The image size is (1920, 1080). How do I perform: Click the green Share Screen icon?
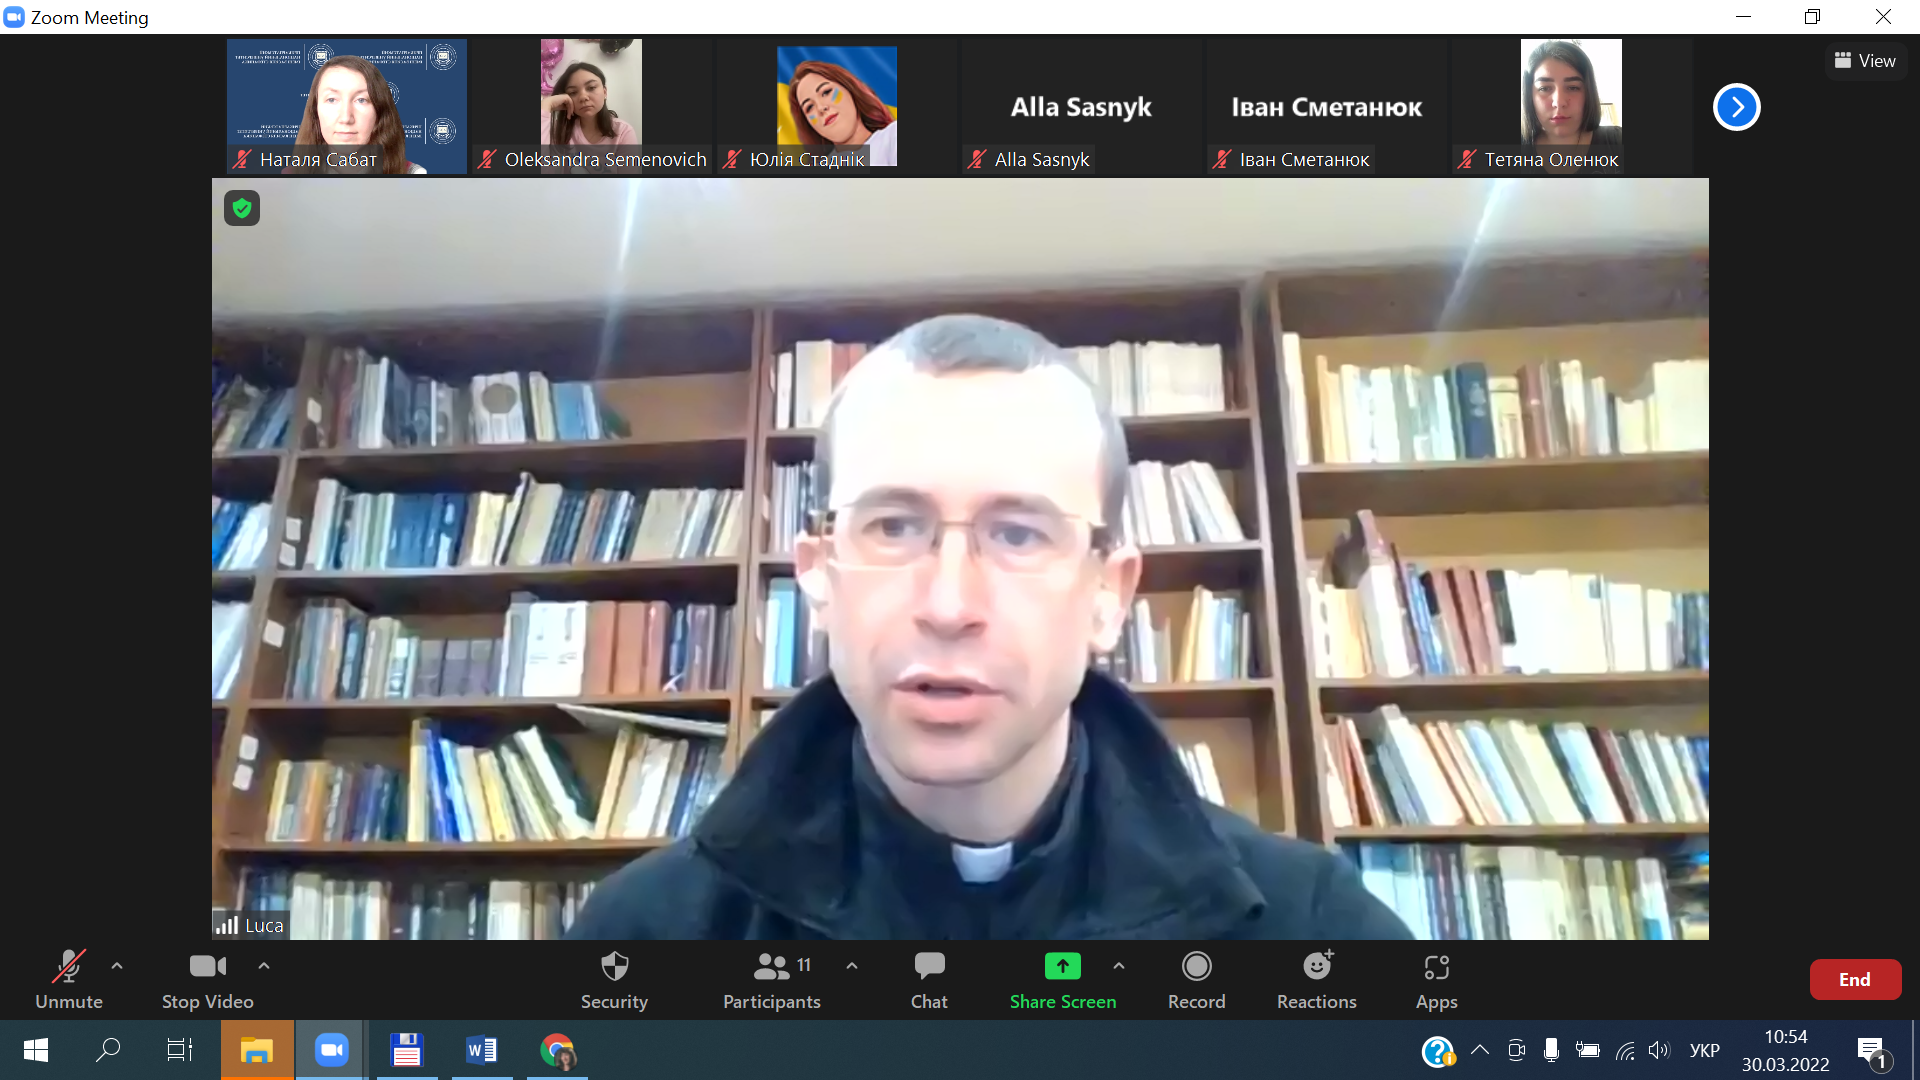tap(1062, 966)
